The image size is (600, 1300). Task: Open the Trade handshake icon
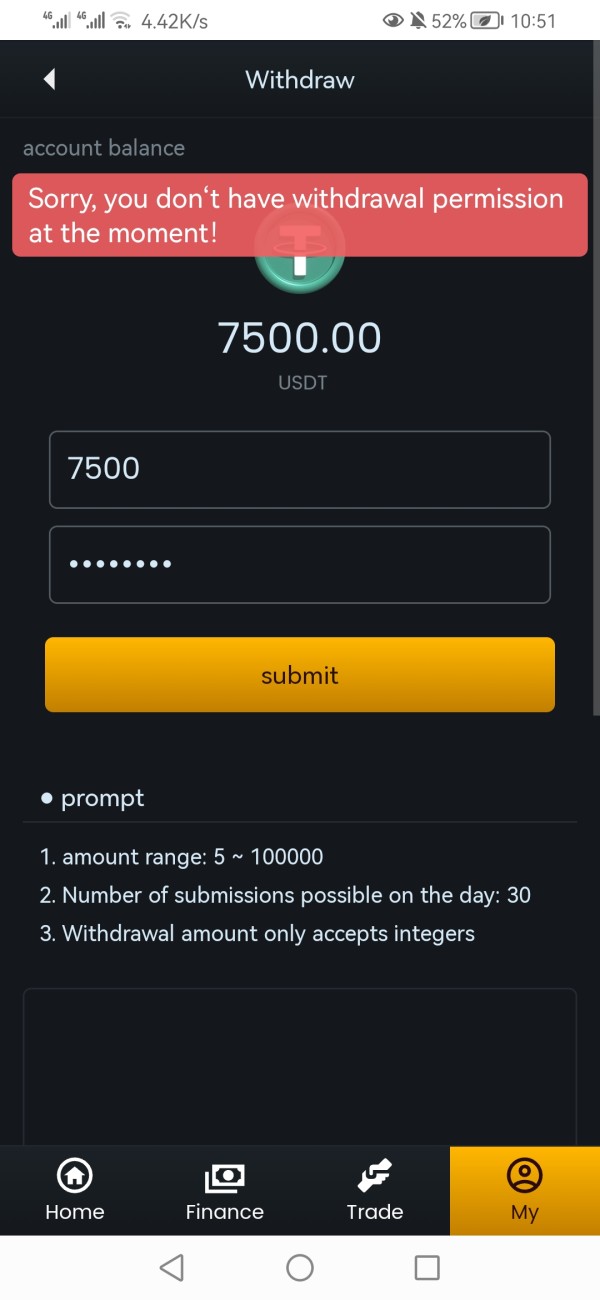tap(375, 1177)
